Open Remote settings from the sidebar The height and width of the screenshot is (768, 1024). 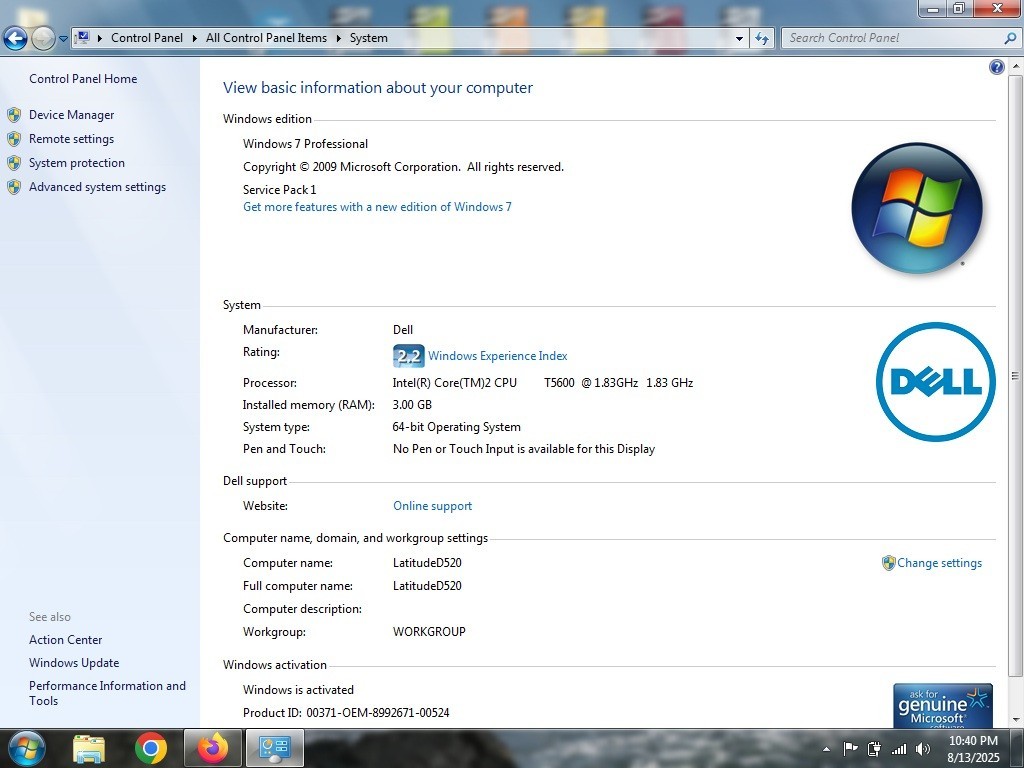pos(71,138)
